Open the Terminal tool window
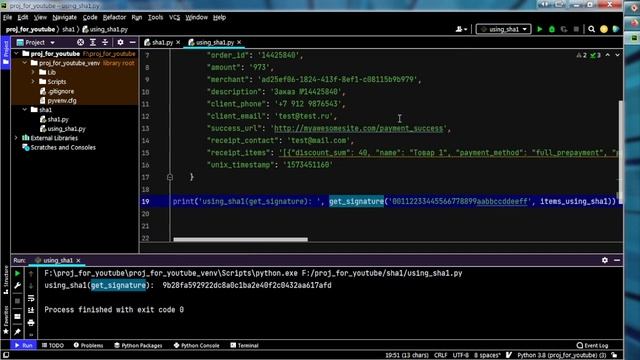 pos(244,345)
